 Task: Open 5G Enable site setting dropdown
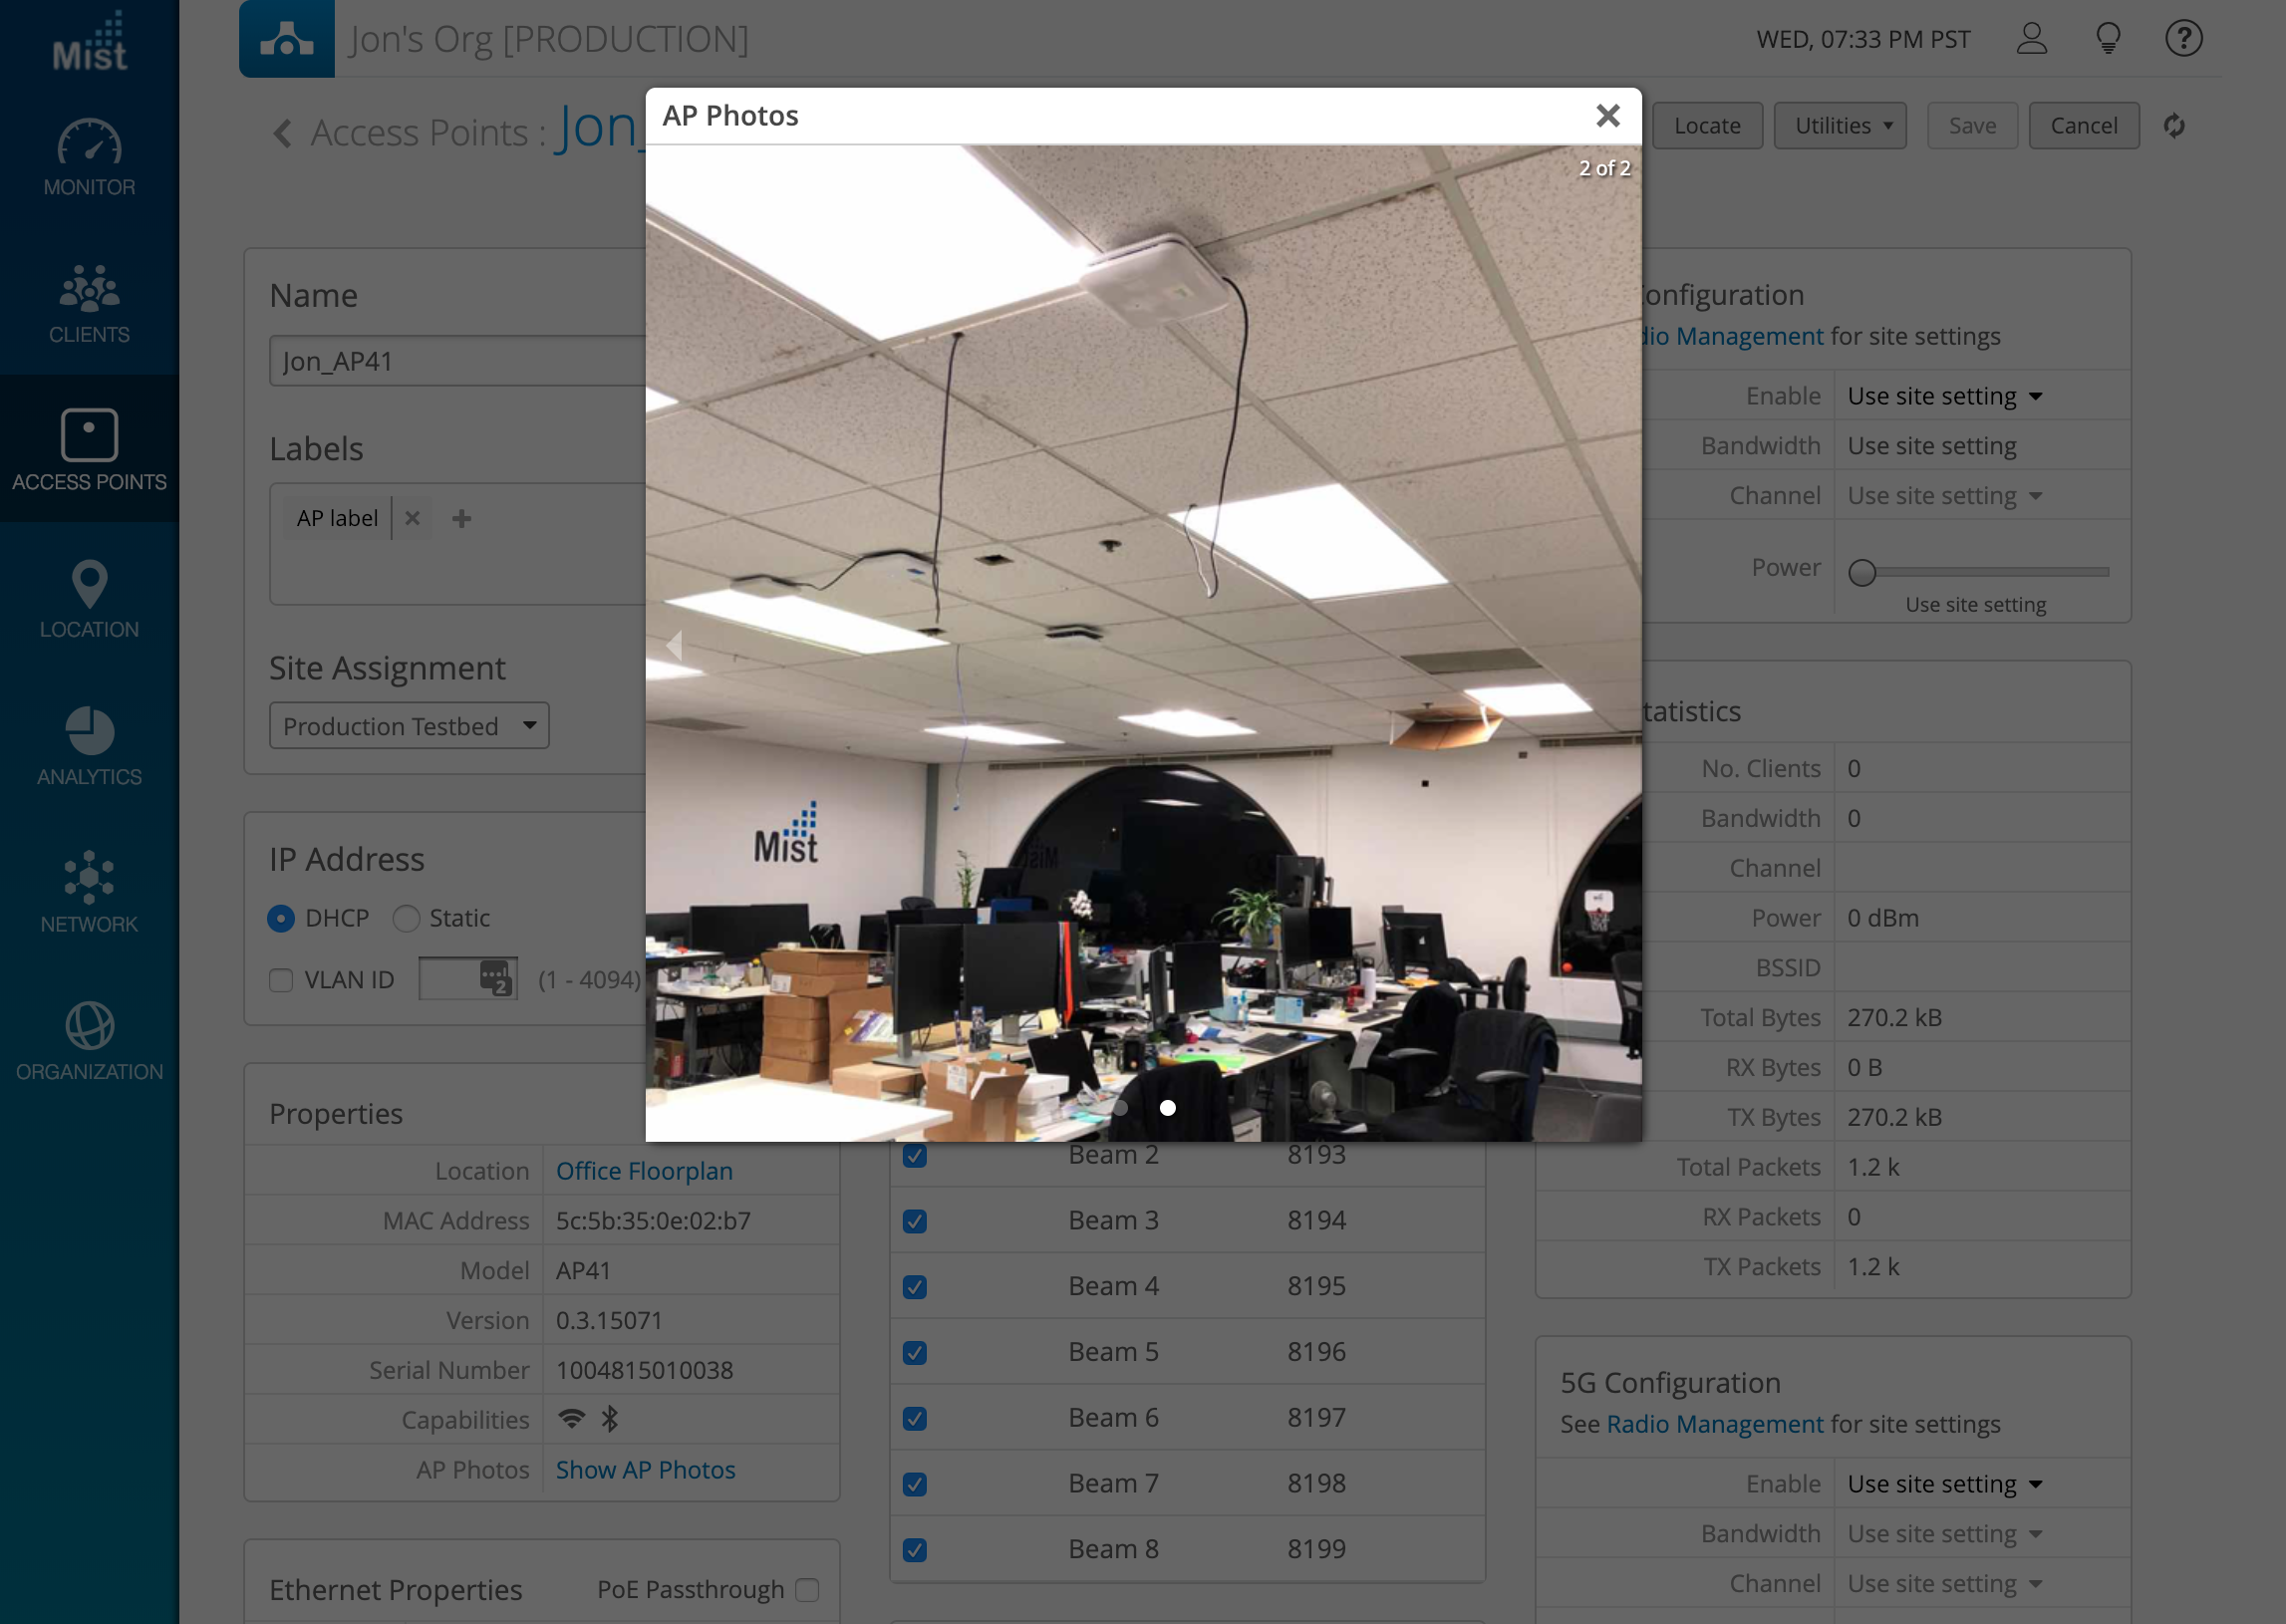[x=1943, y=1484]
